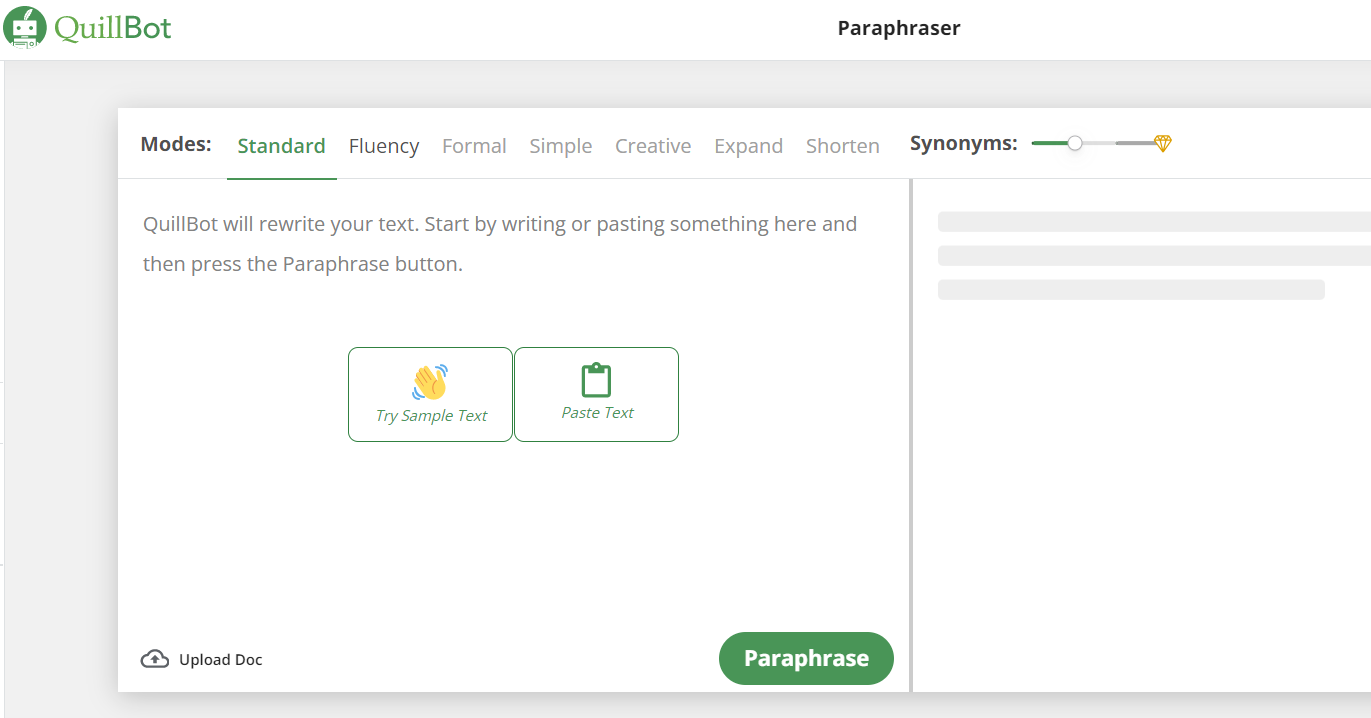This screenshot has height=718, width=1371.
Task: Click the diamond icon on the Synonyms slider
Action: pos(1163,143)
